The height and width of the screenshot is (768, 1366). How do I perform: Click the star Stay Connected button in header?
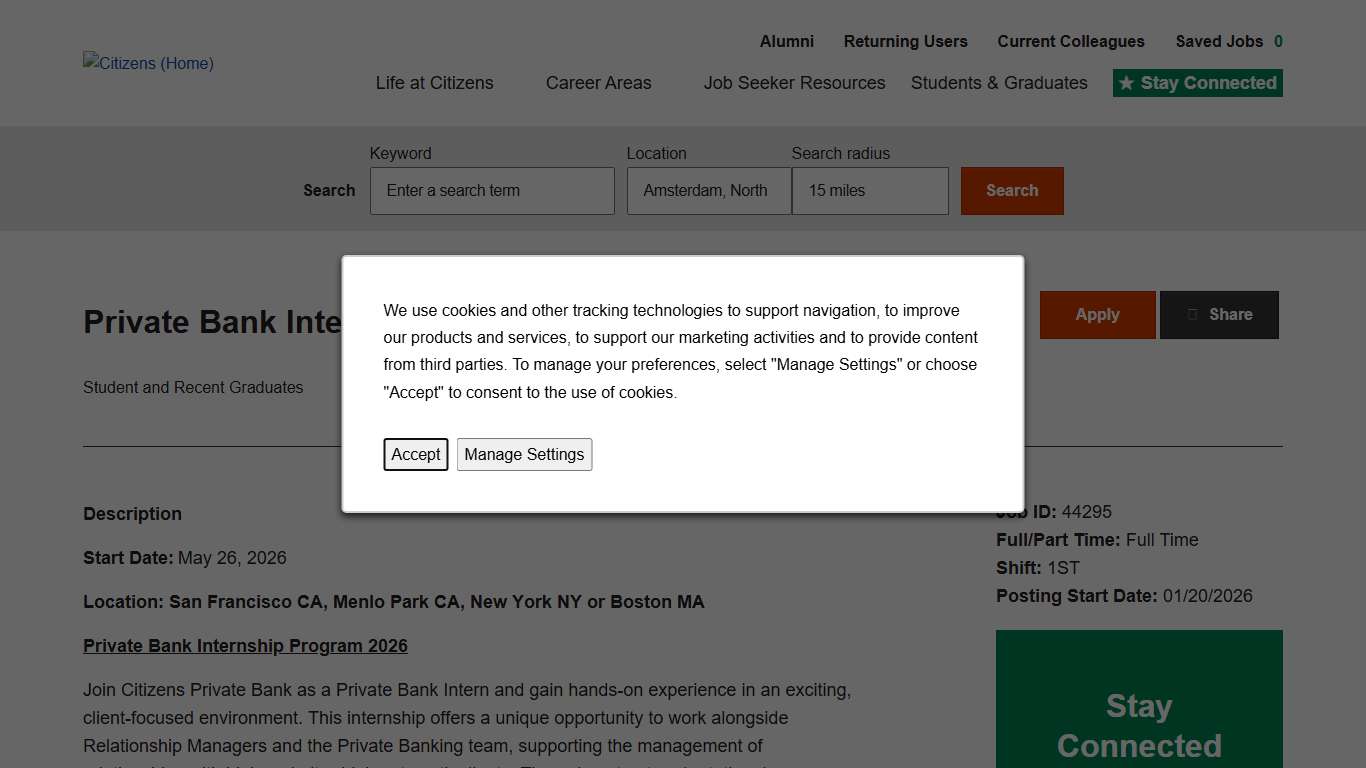1197,83
